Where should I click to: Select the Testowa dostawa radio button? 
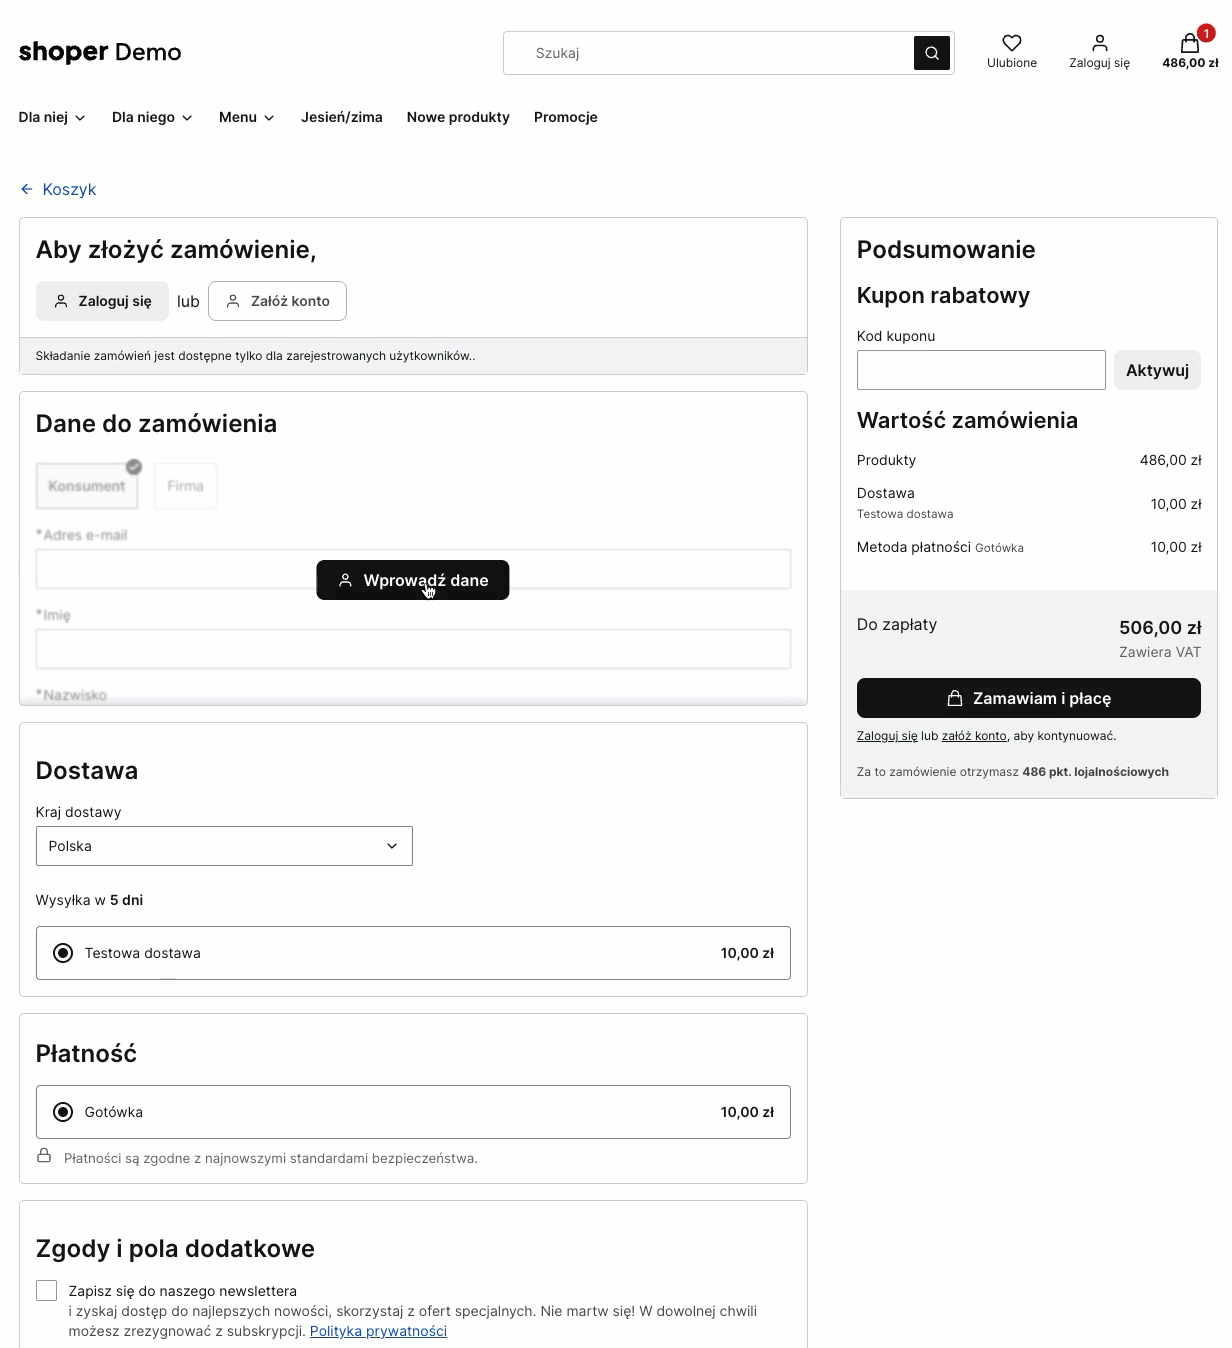coord(63,953)
